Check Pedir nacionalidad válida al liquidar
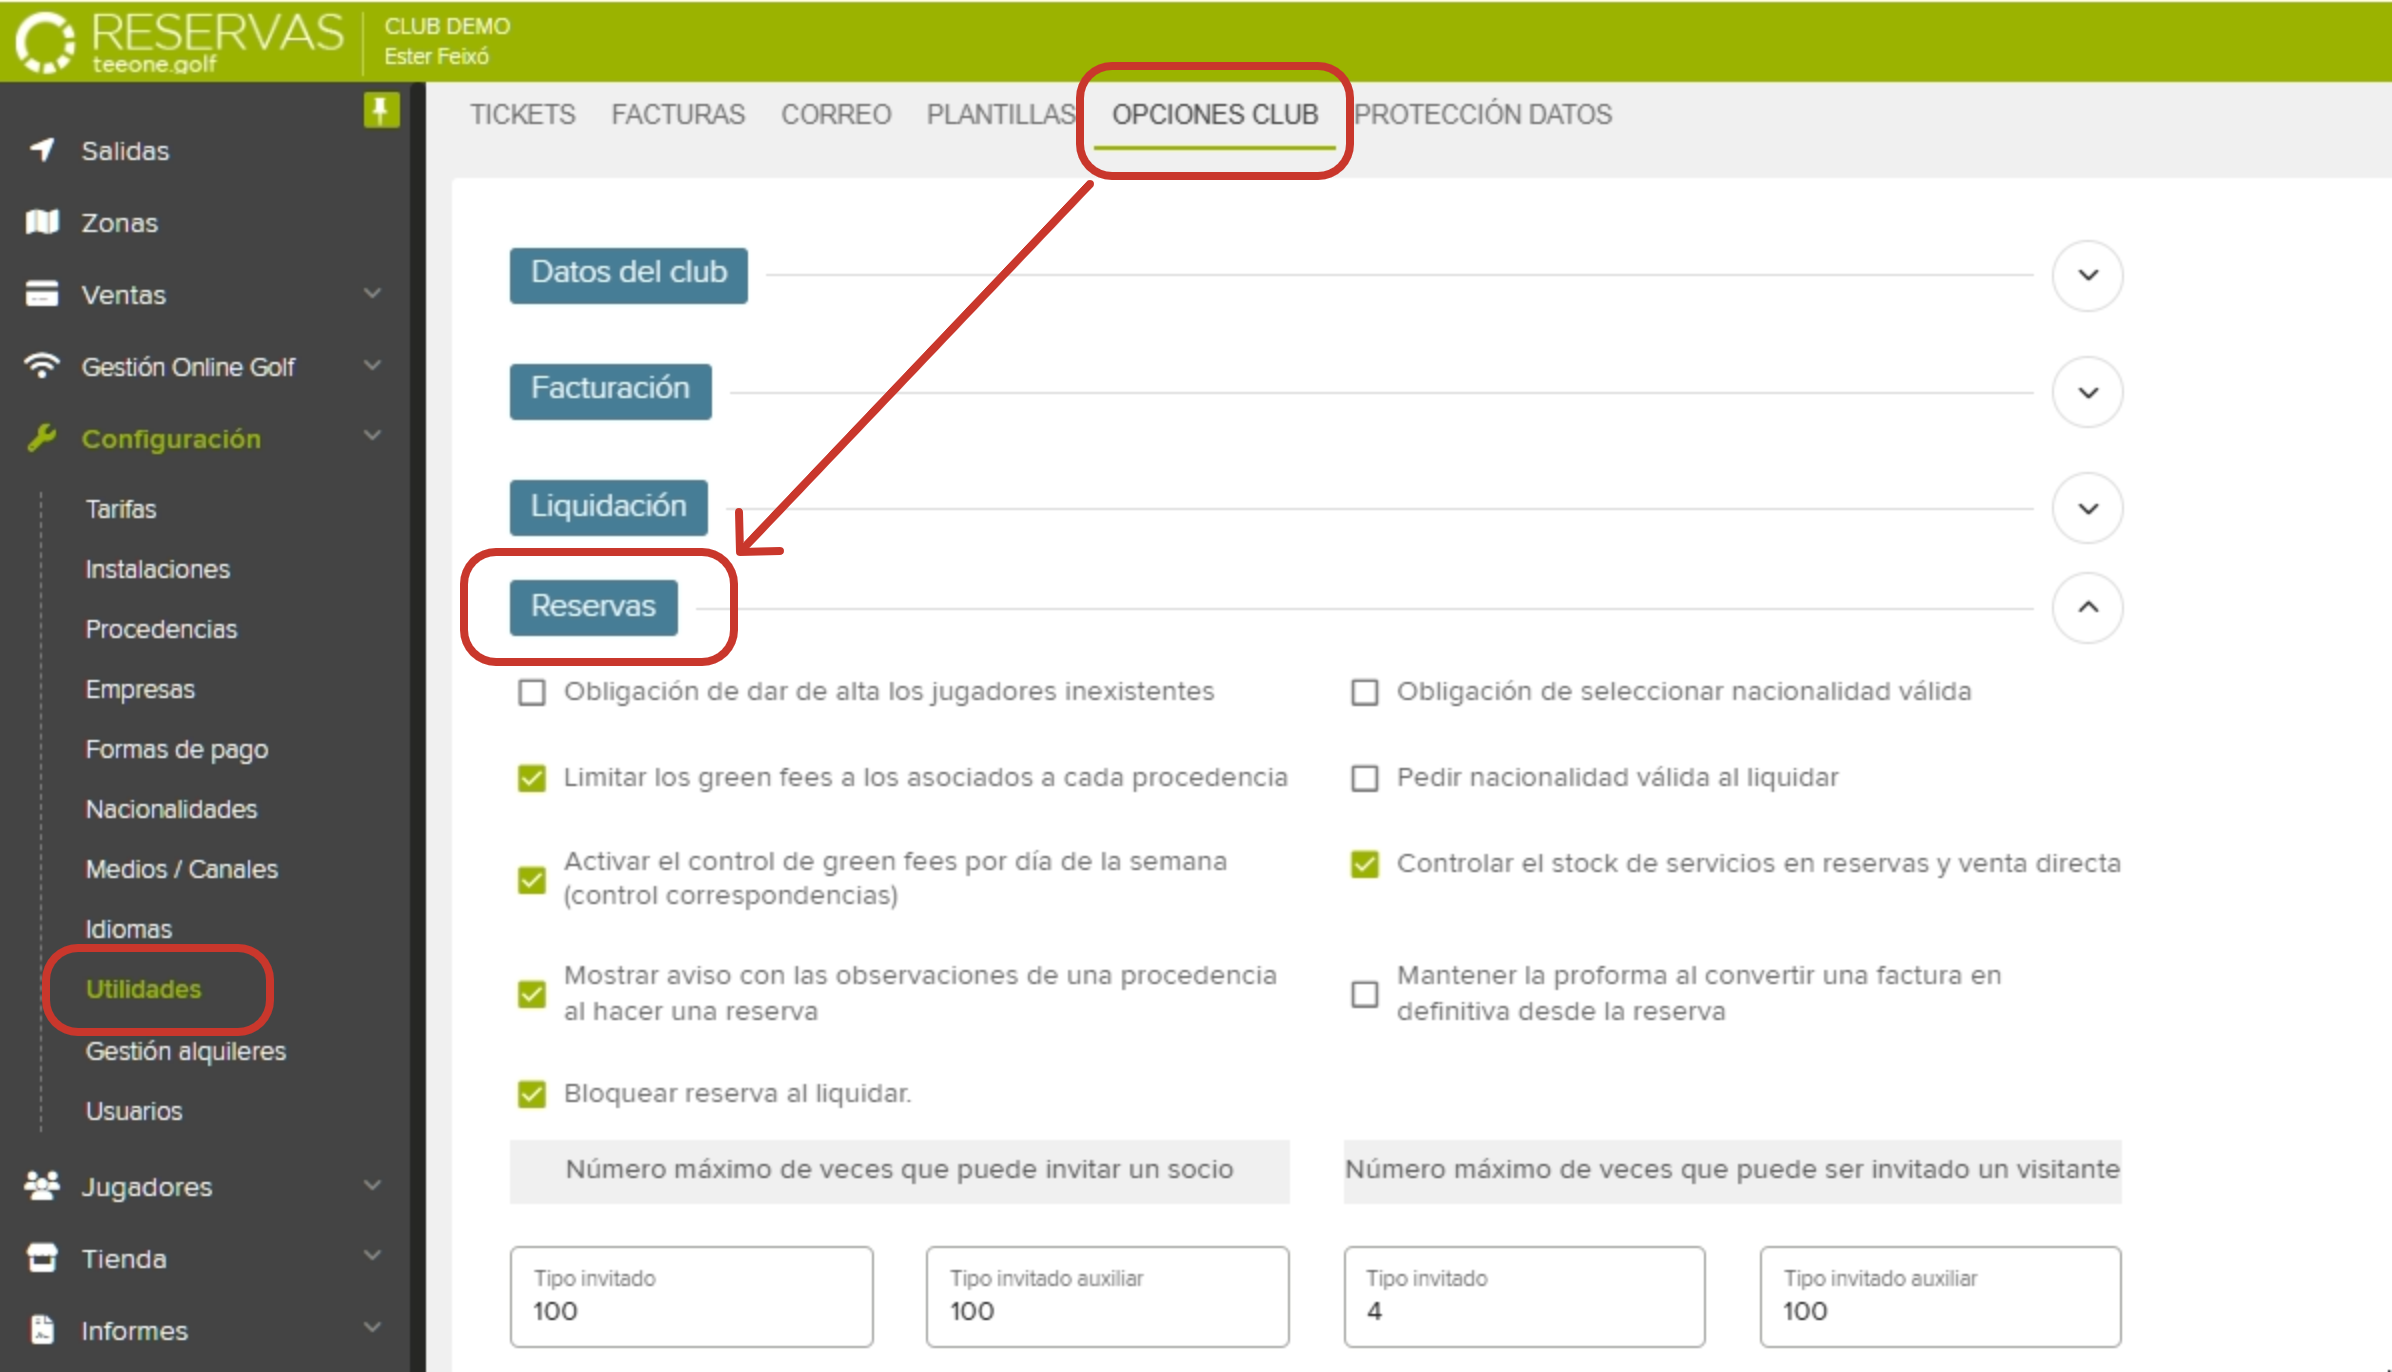The height and width of the screenshot is (1372, 2392). (x=1365, y=777)
